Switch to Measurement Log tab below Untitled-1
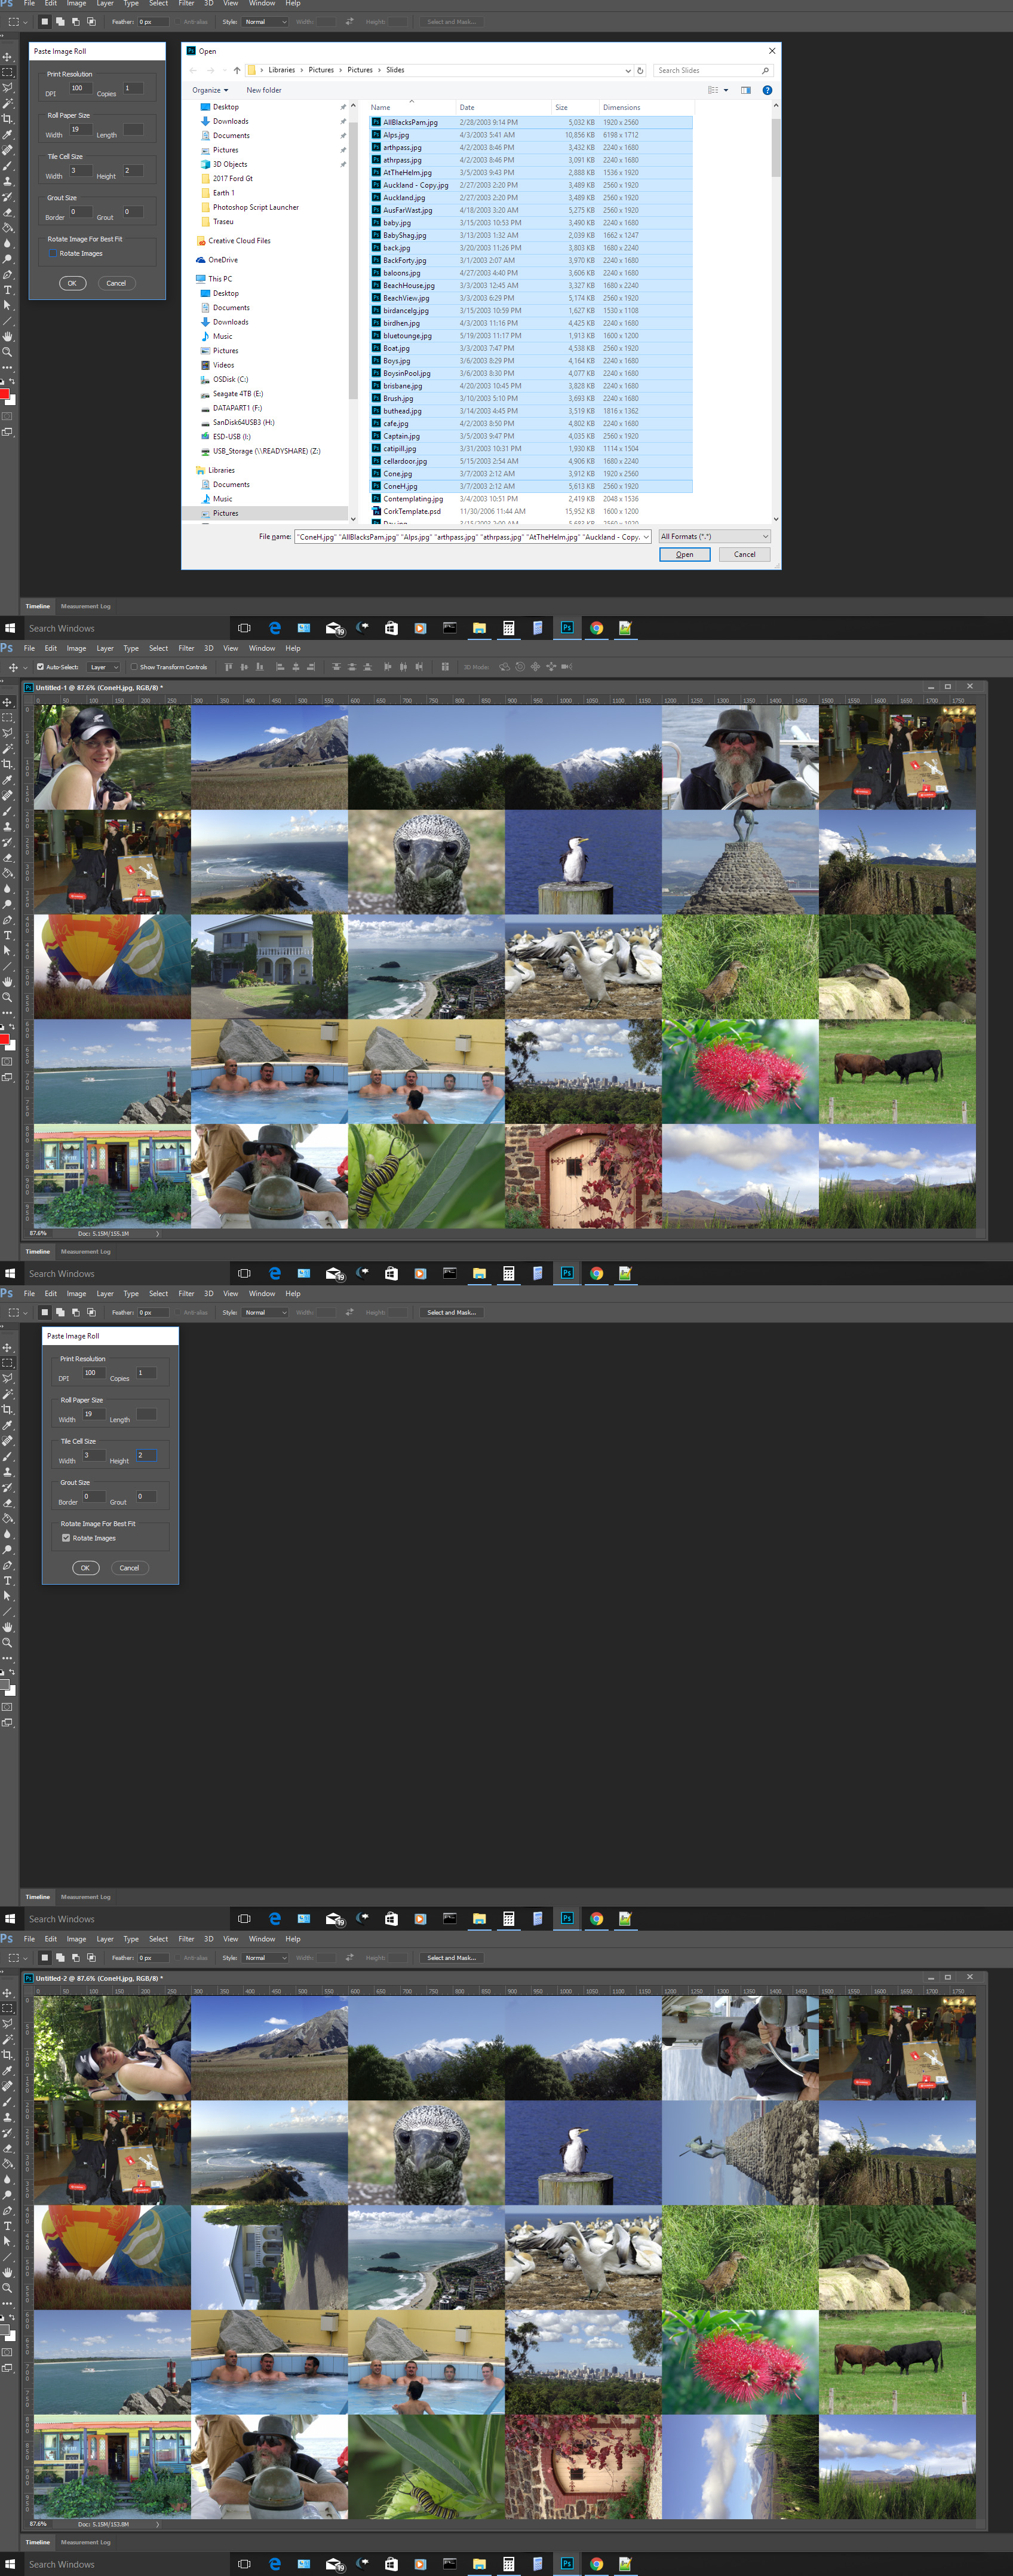 pos(85,1251)
